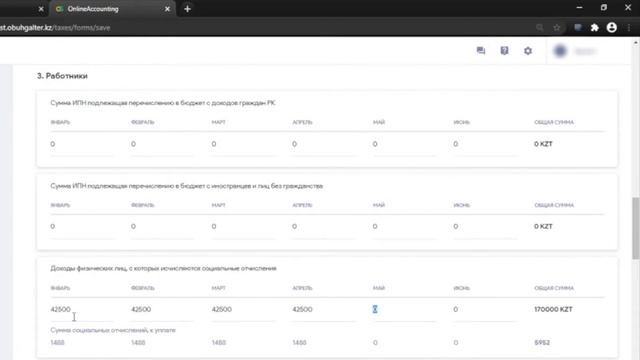Click the browser extensions puzzle icon
The image size is (640, 360).
595,27
